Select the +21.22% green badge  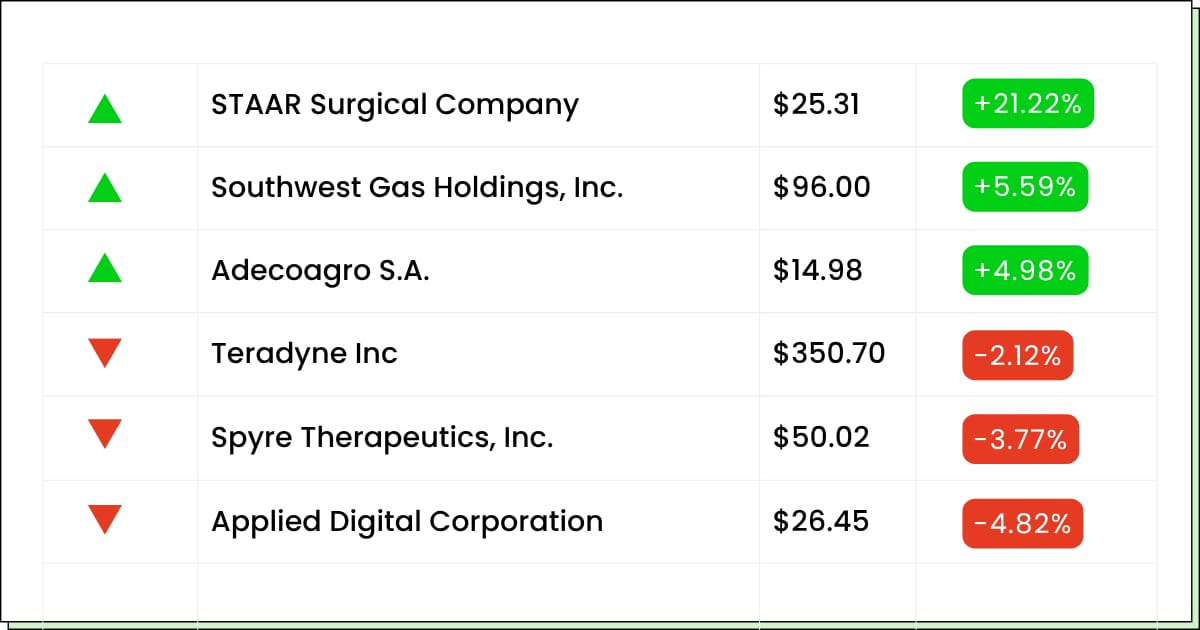(1028, 104)
